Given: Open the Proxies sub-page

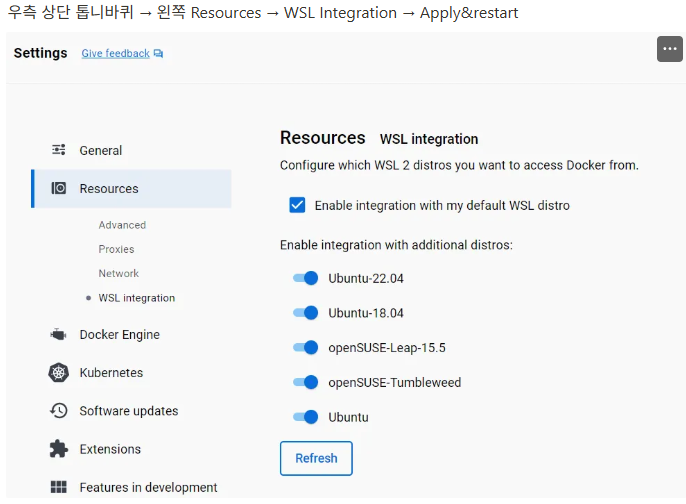Looking at the screenshot, I should click(x=116, y=249).
